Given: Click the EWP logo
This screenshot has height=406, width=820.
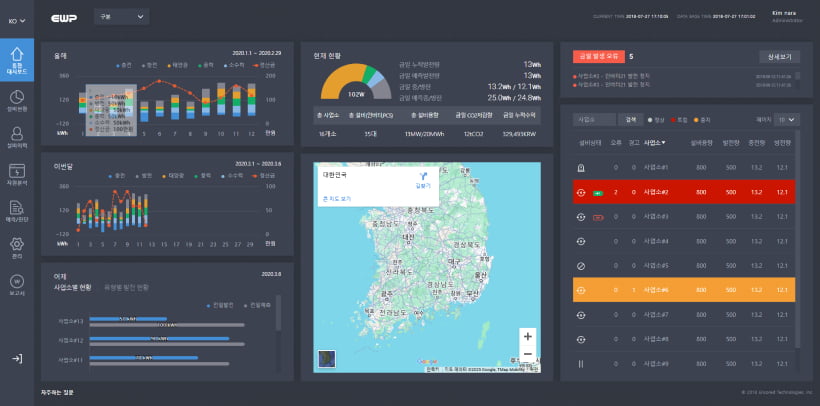Looking at the screenshot, I should (64, 18).
